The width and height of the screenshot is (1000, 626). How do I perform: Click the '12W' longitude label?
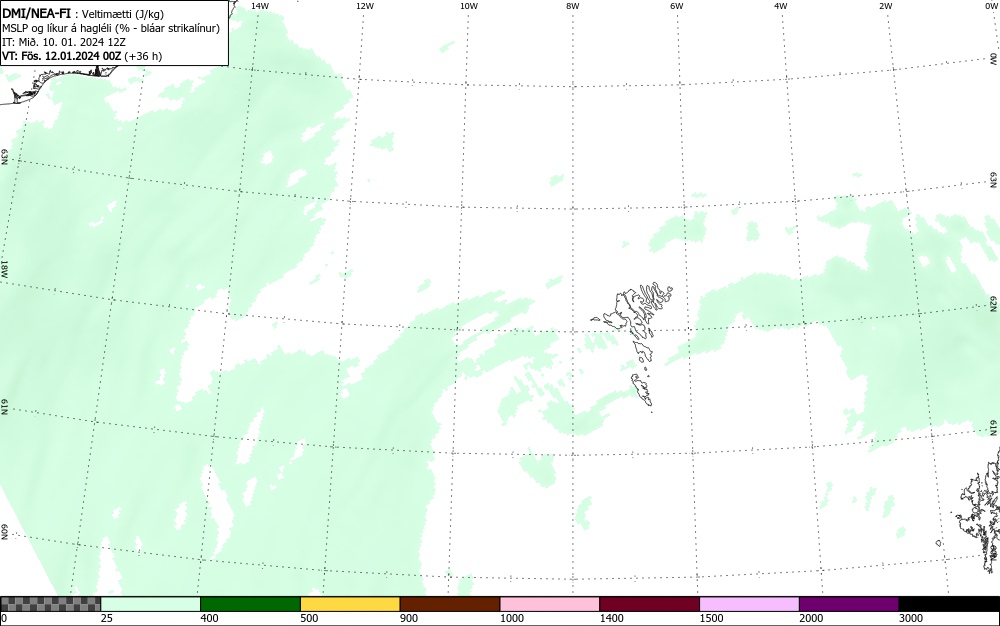click(x=365, y=6)
